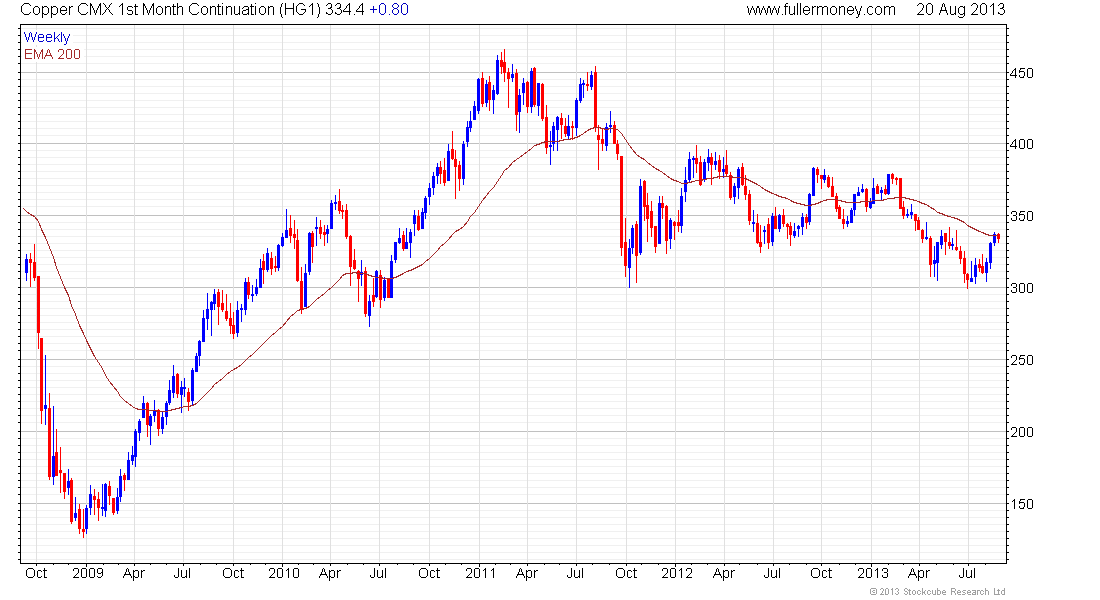Click the '2010' year label on time axis
The image size is (1100, 600).
point(283,573)
